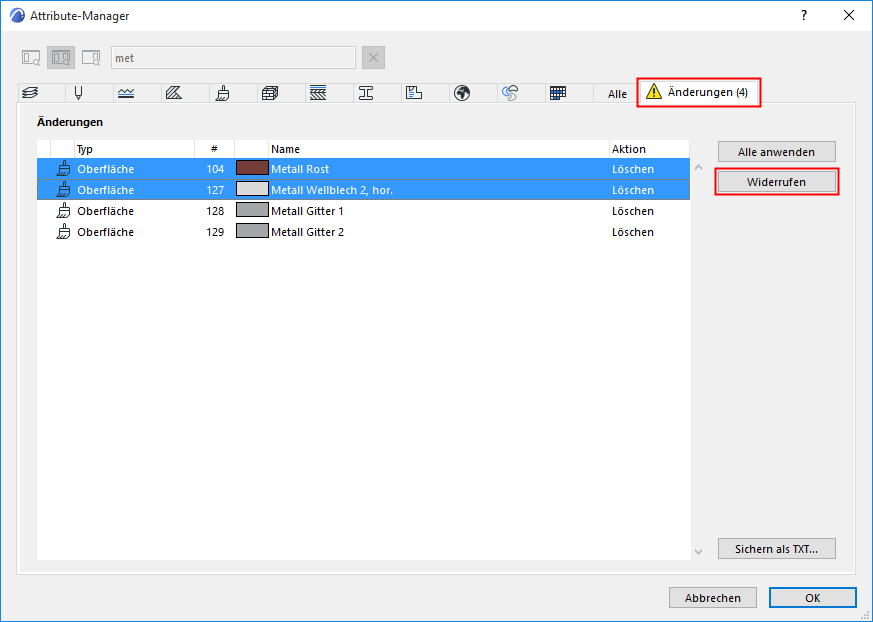
Task: Close the Attribute-Manager window
Action: [849, 16]
